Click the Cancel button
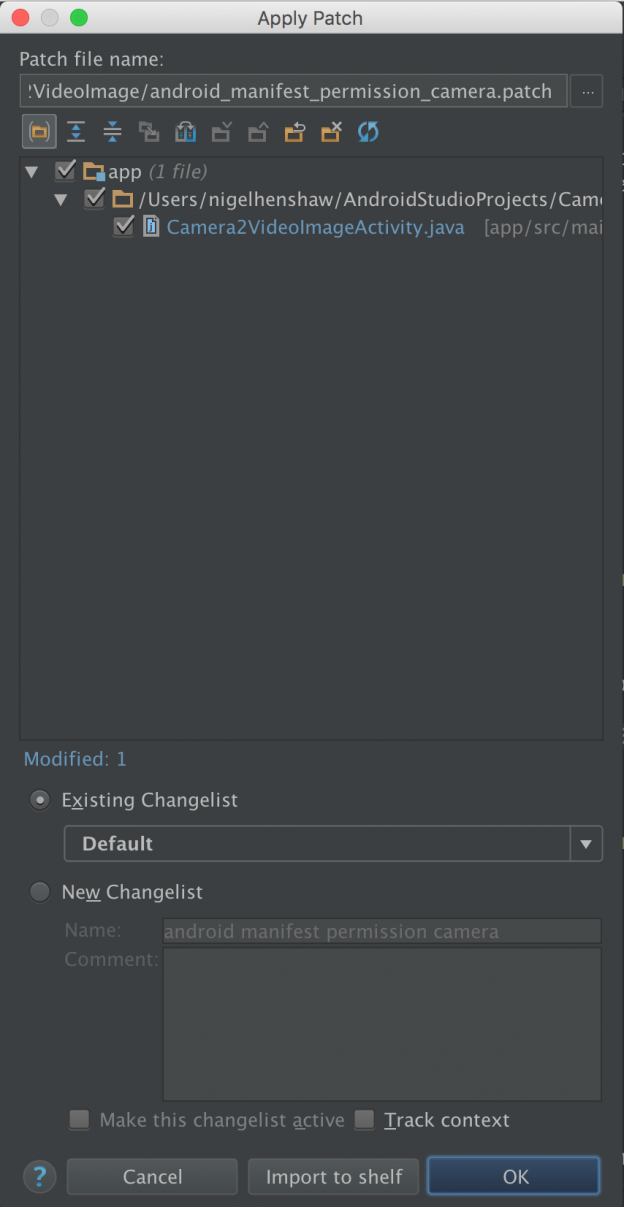 click(x=152, y=1177)
